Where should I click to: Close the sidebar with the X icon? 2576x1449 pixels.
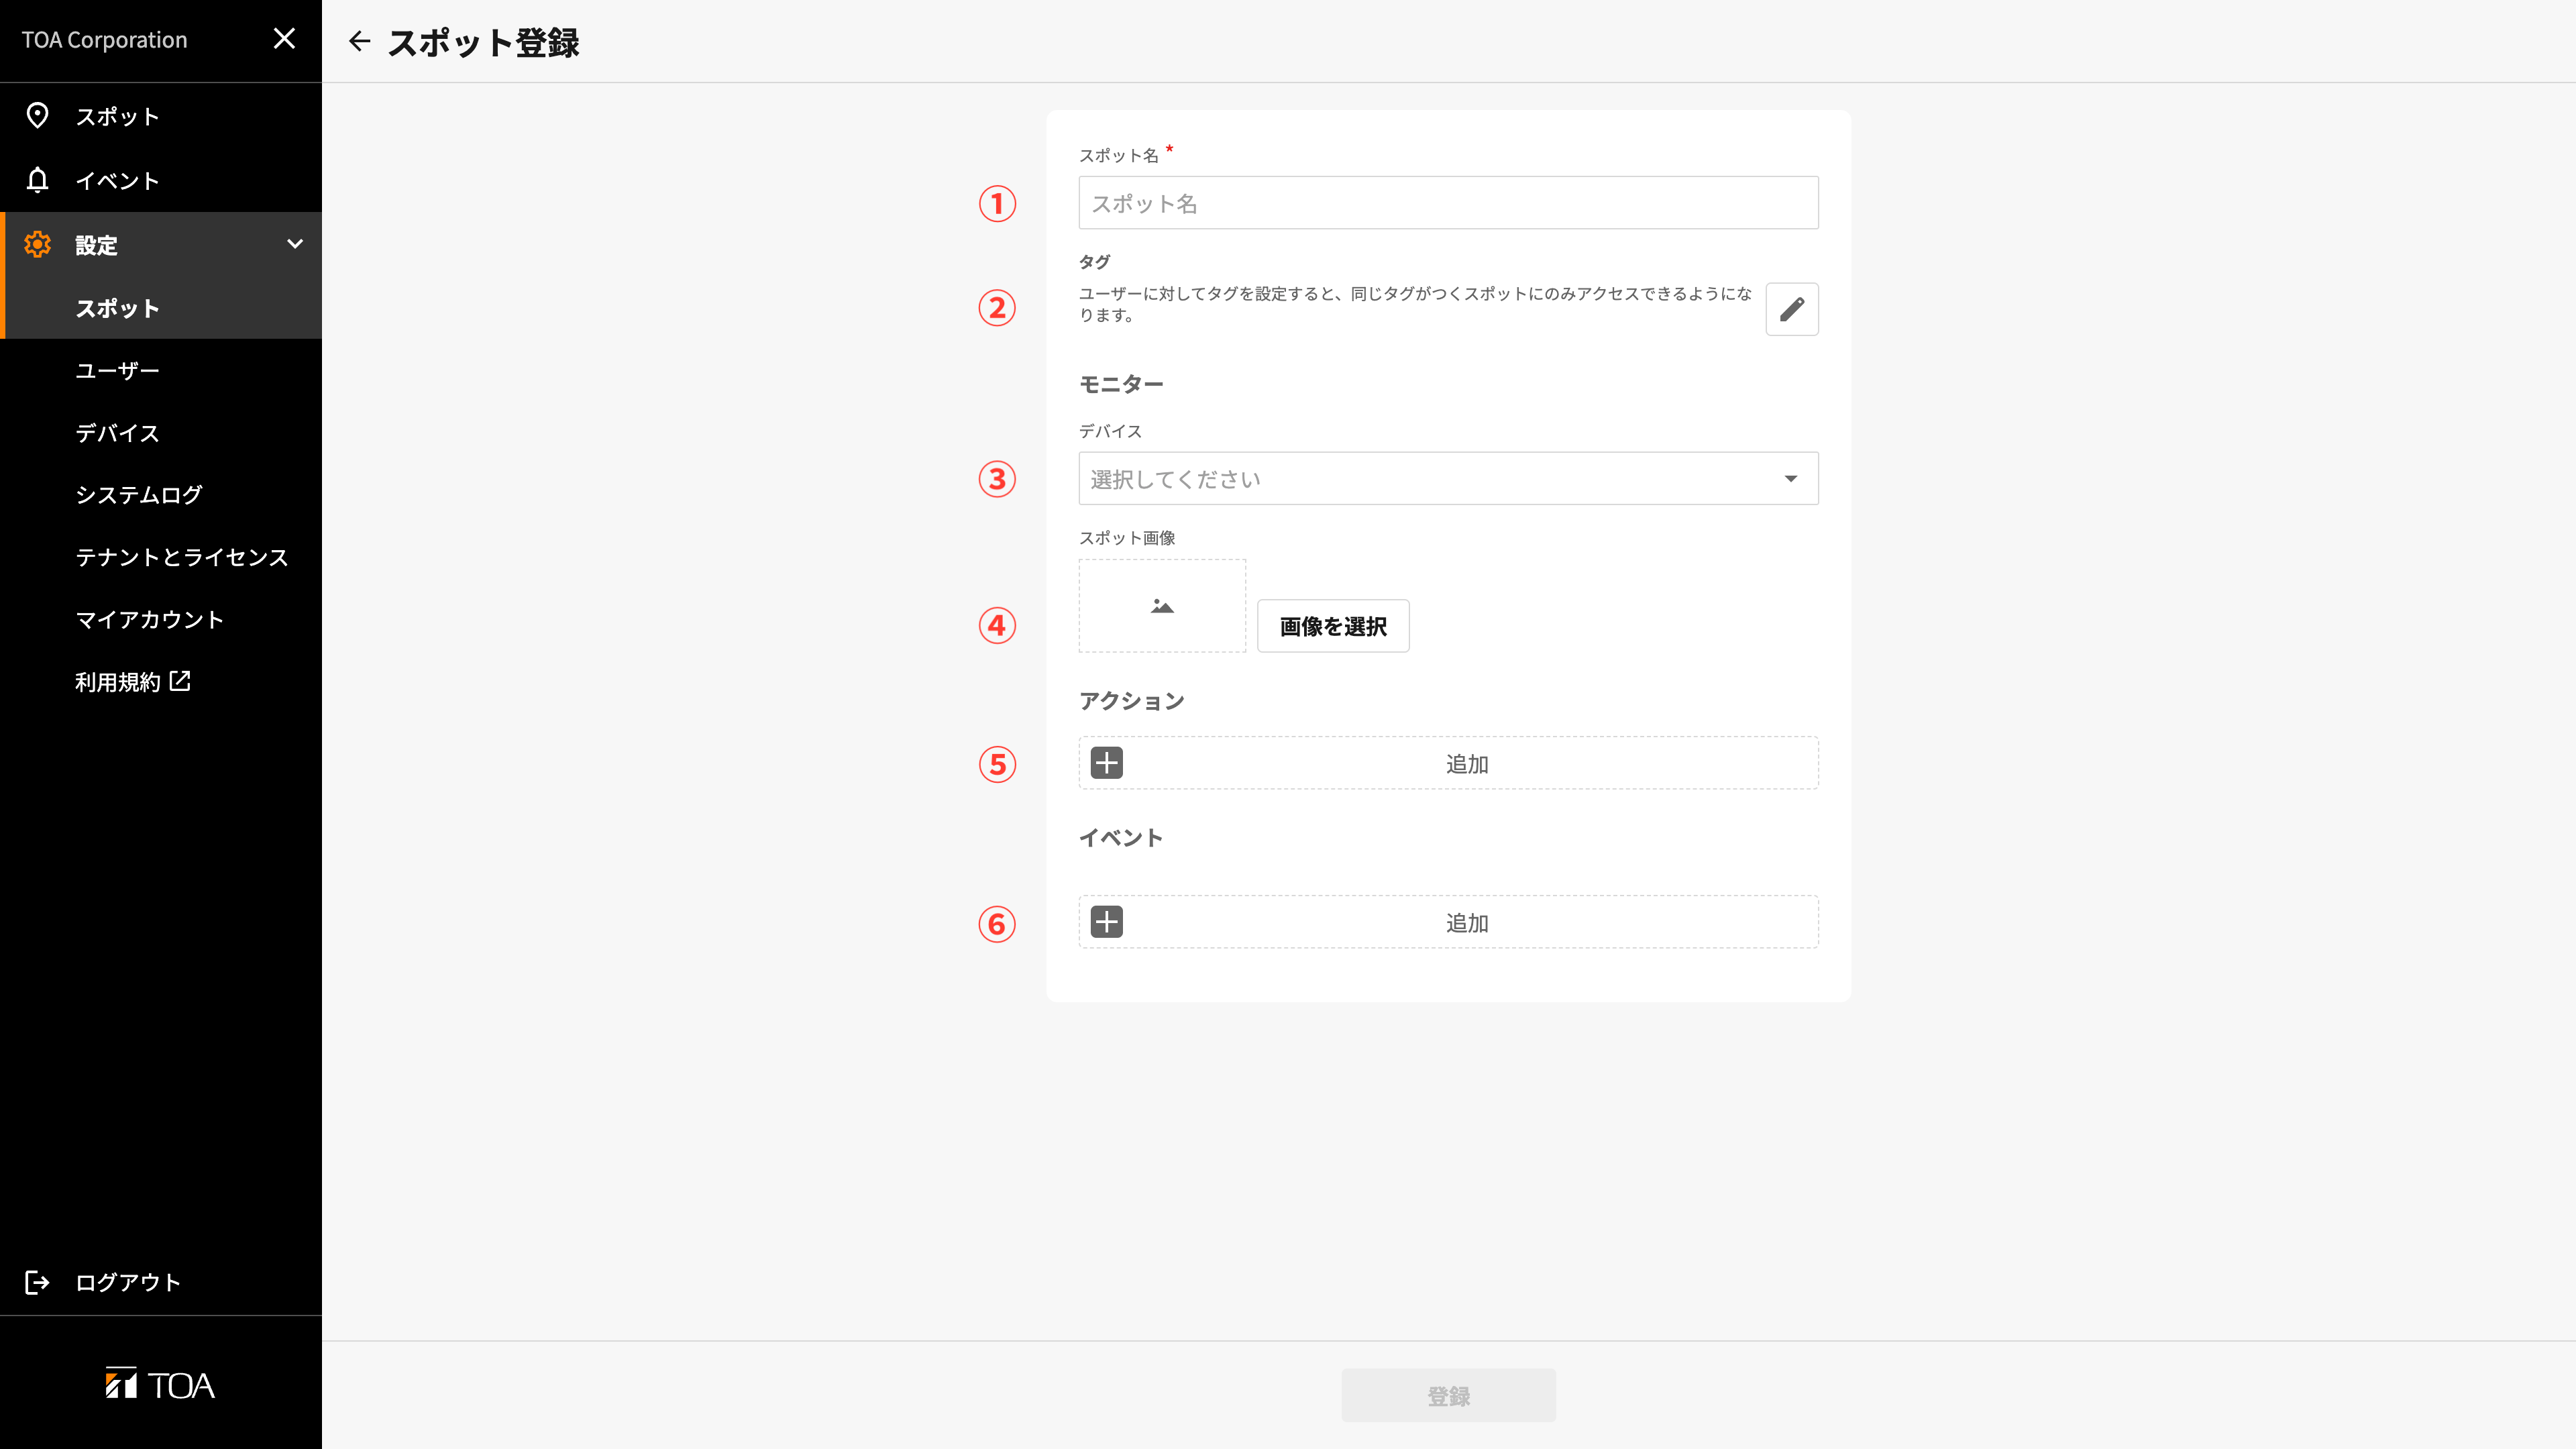[284, 39]
